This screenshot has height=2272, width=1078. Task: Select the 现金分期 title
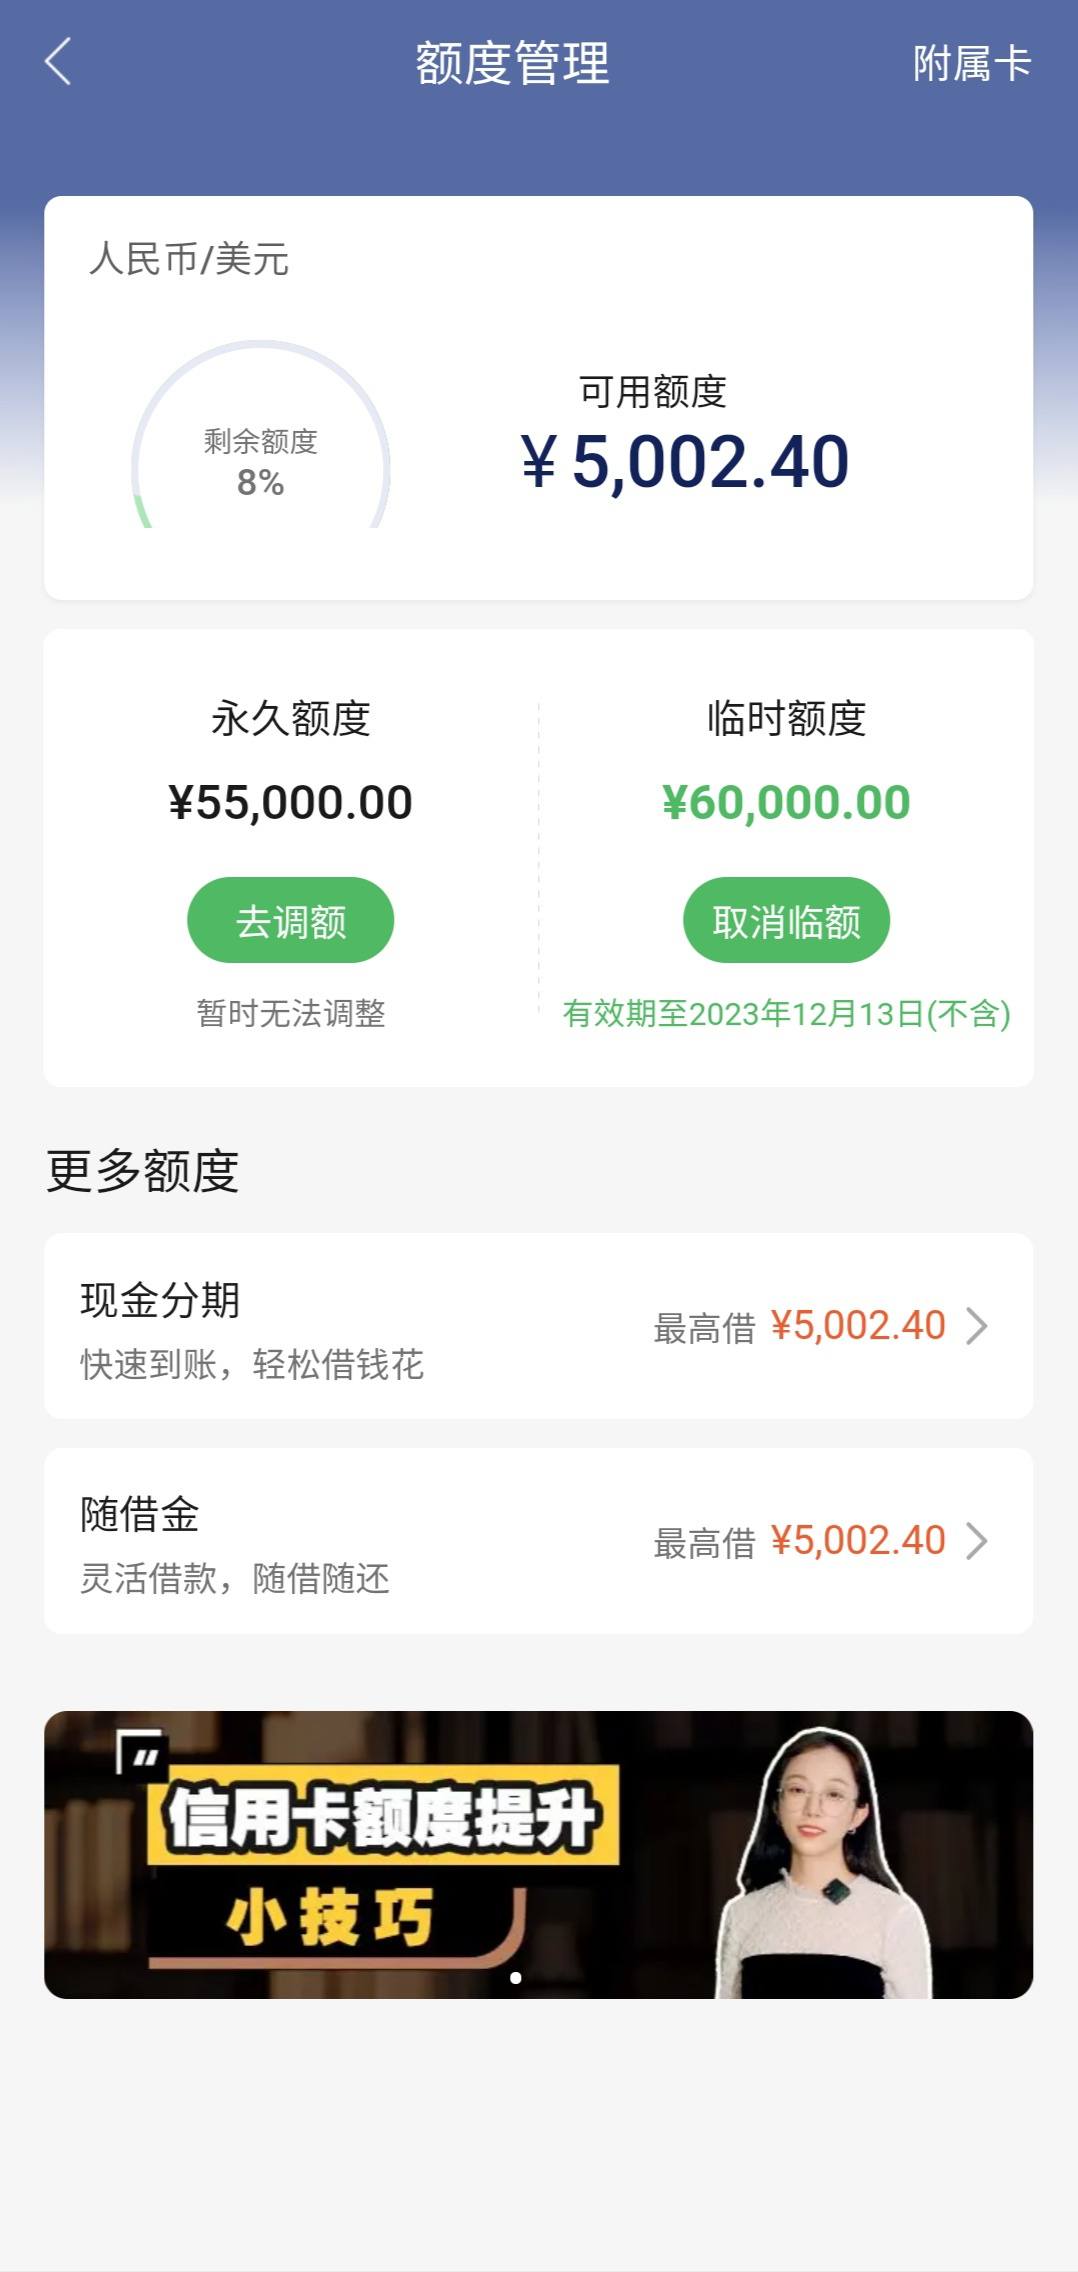160,1300
